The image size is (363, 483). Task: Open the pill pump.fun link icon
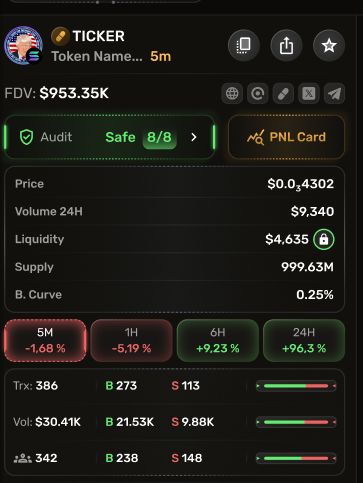(x=283, y=94)
